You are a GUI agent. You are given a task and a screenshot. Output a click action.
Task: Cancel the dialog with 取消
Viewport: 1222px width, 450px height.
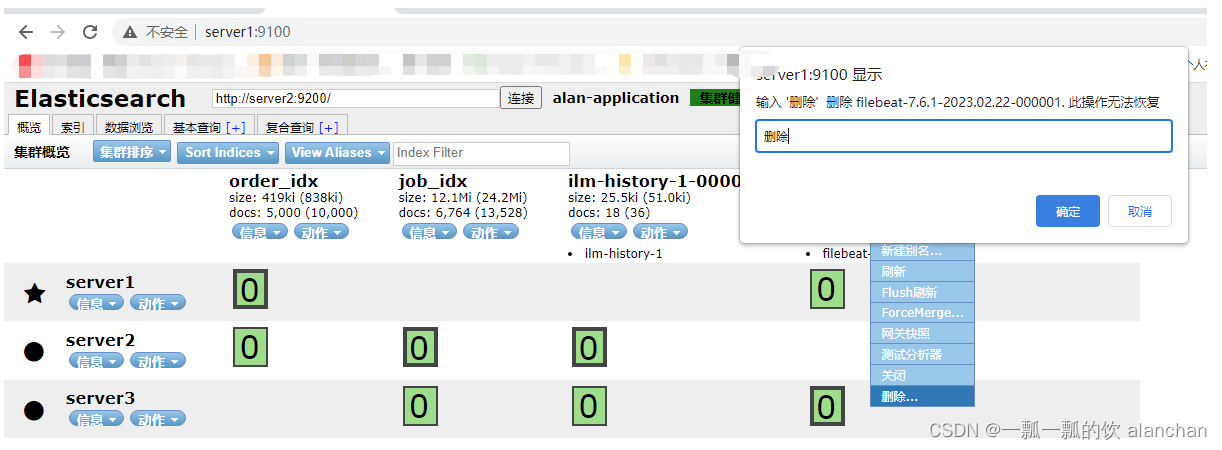pos(1139,211)
